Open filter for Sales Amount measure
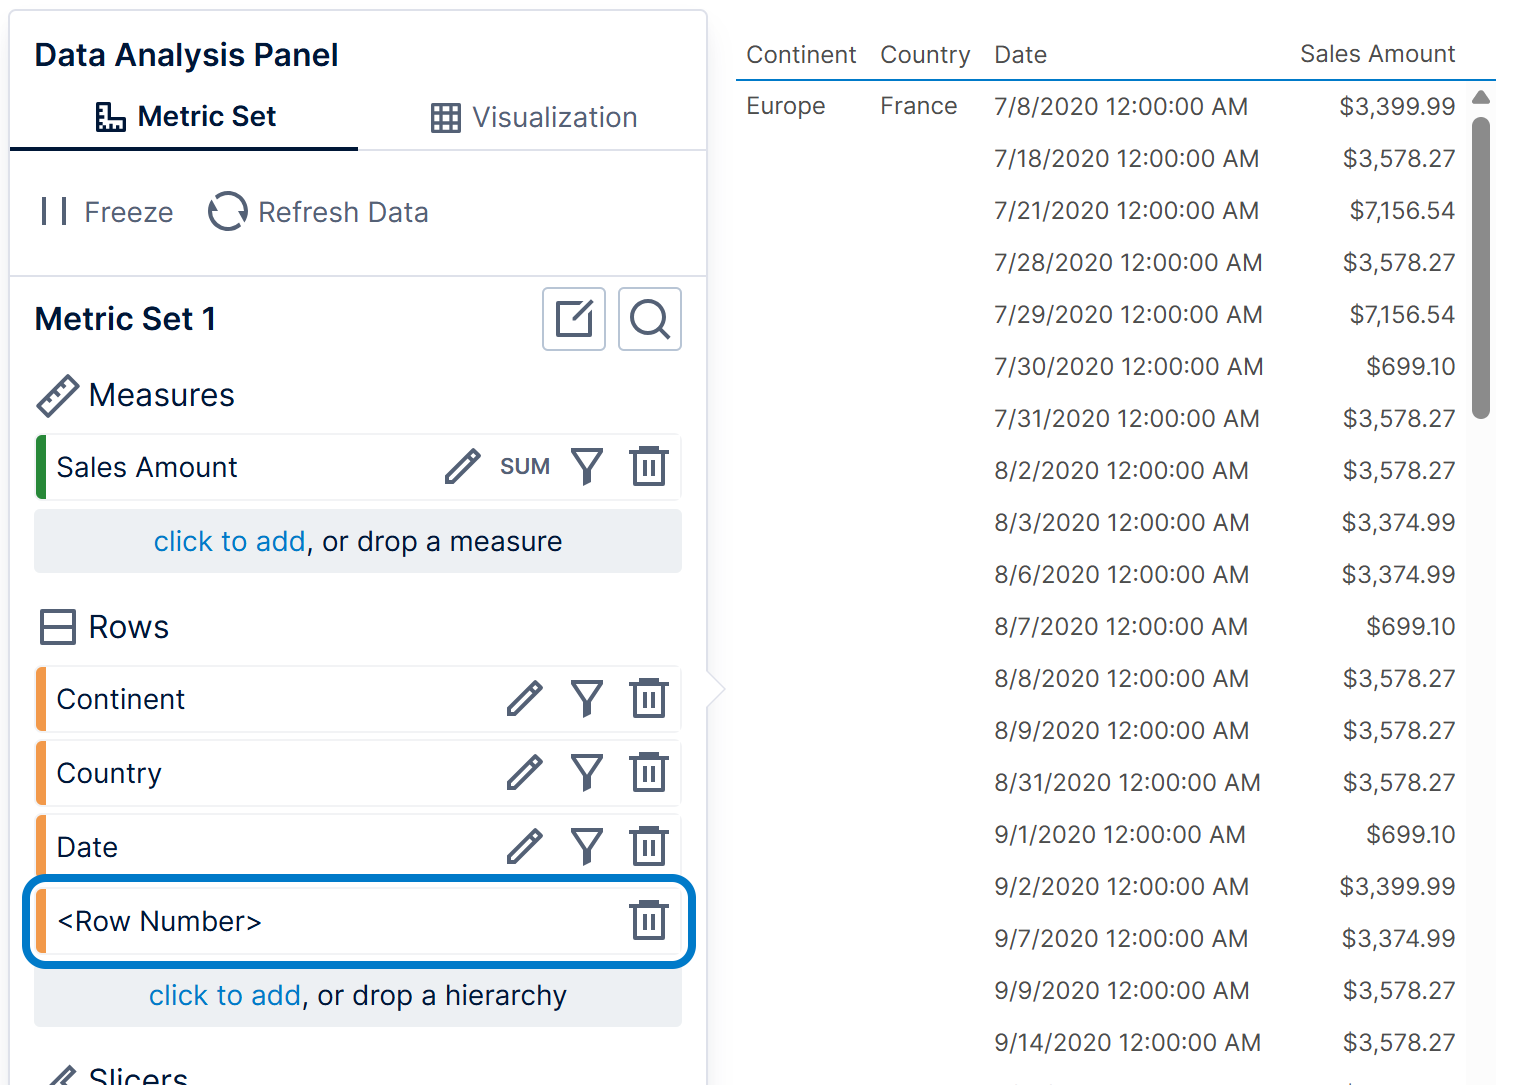The width and height of the screenshot is (1539, 1085). [587, 467]
